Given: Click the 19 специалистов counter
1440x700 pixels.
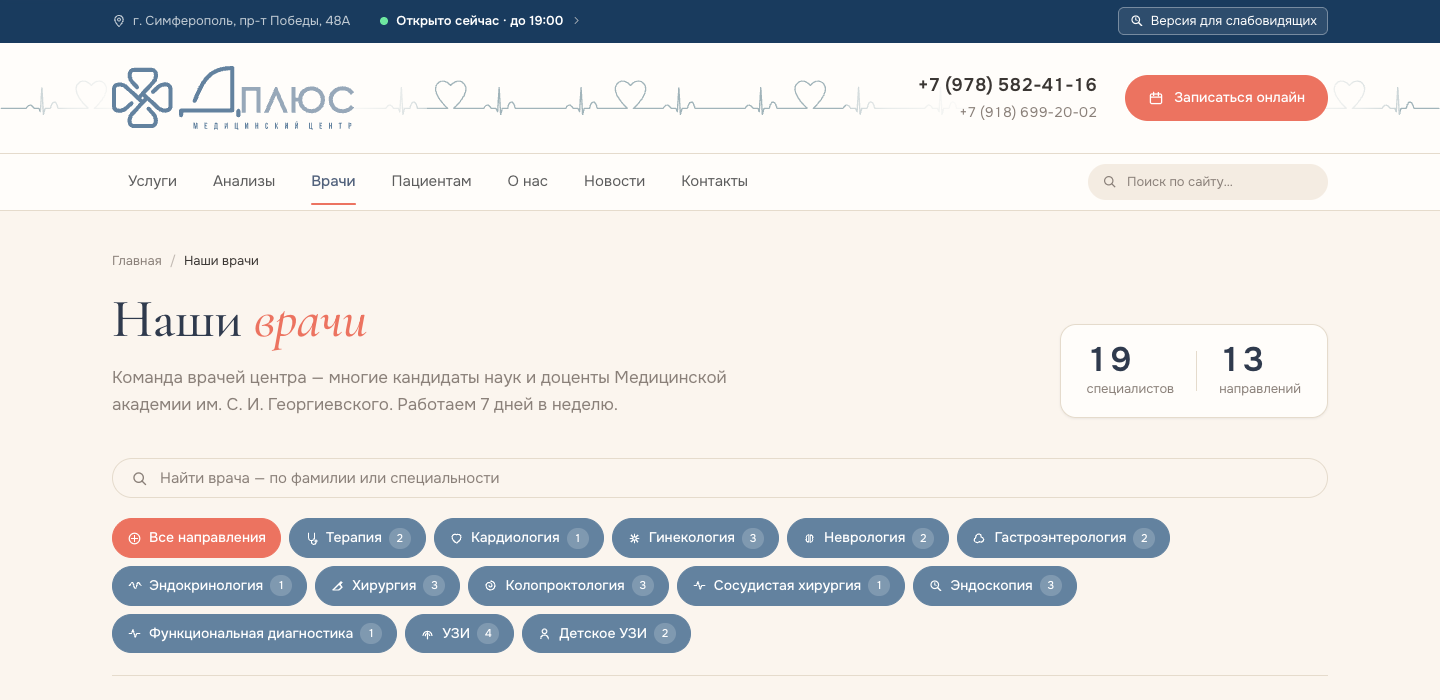Looking at the screenshot, I should point(1130,370).
